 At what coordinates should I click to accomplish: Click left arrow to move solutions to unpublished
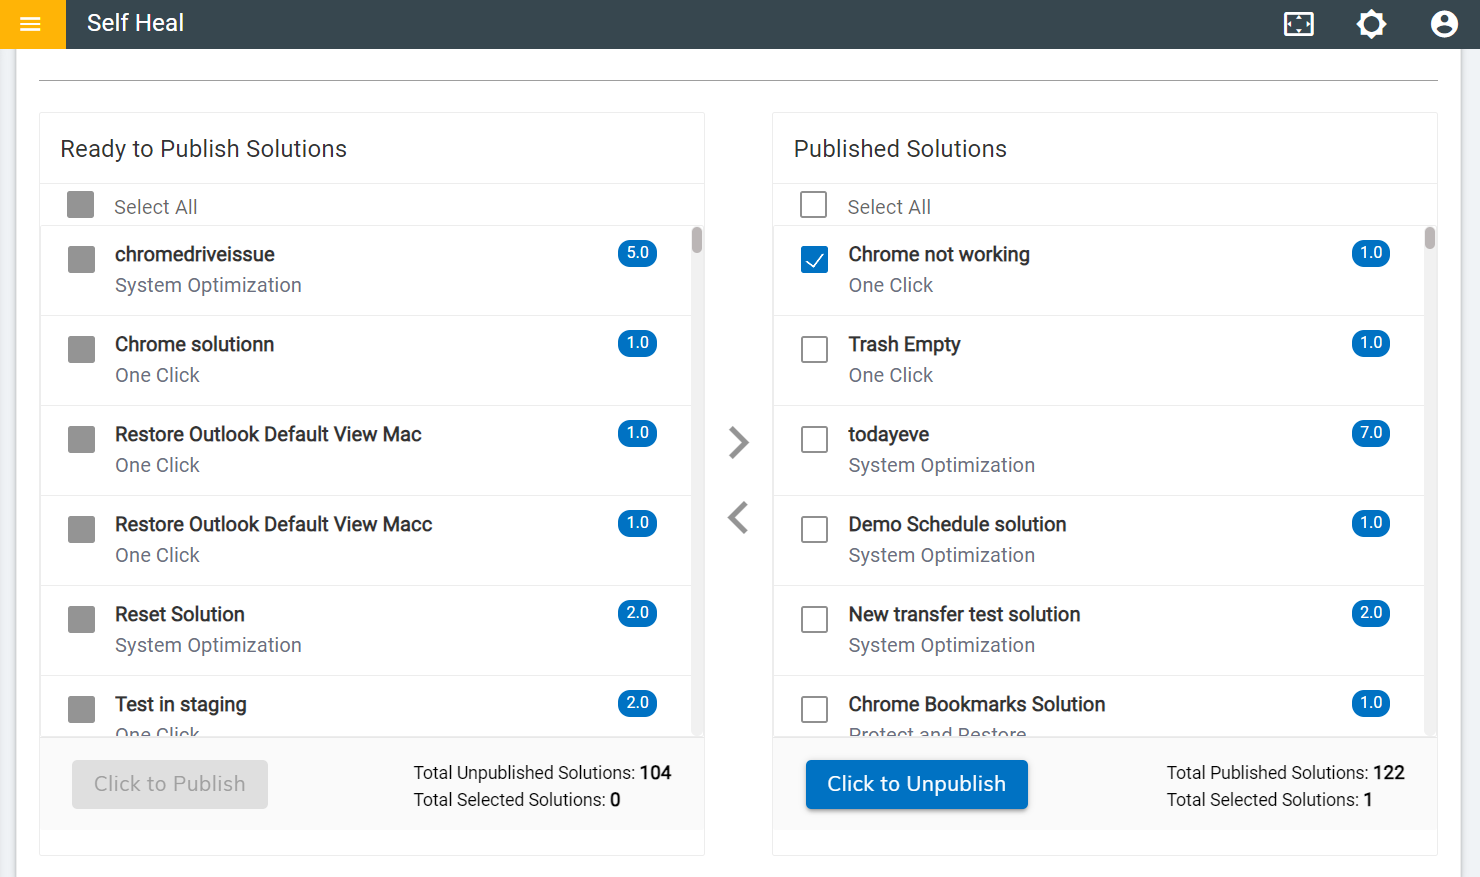point(739,518)
